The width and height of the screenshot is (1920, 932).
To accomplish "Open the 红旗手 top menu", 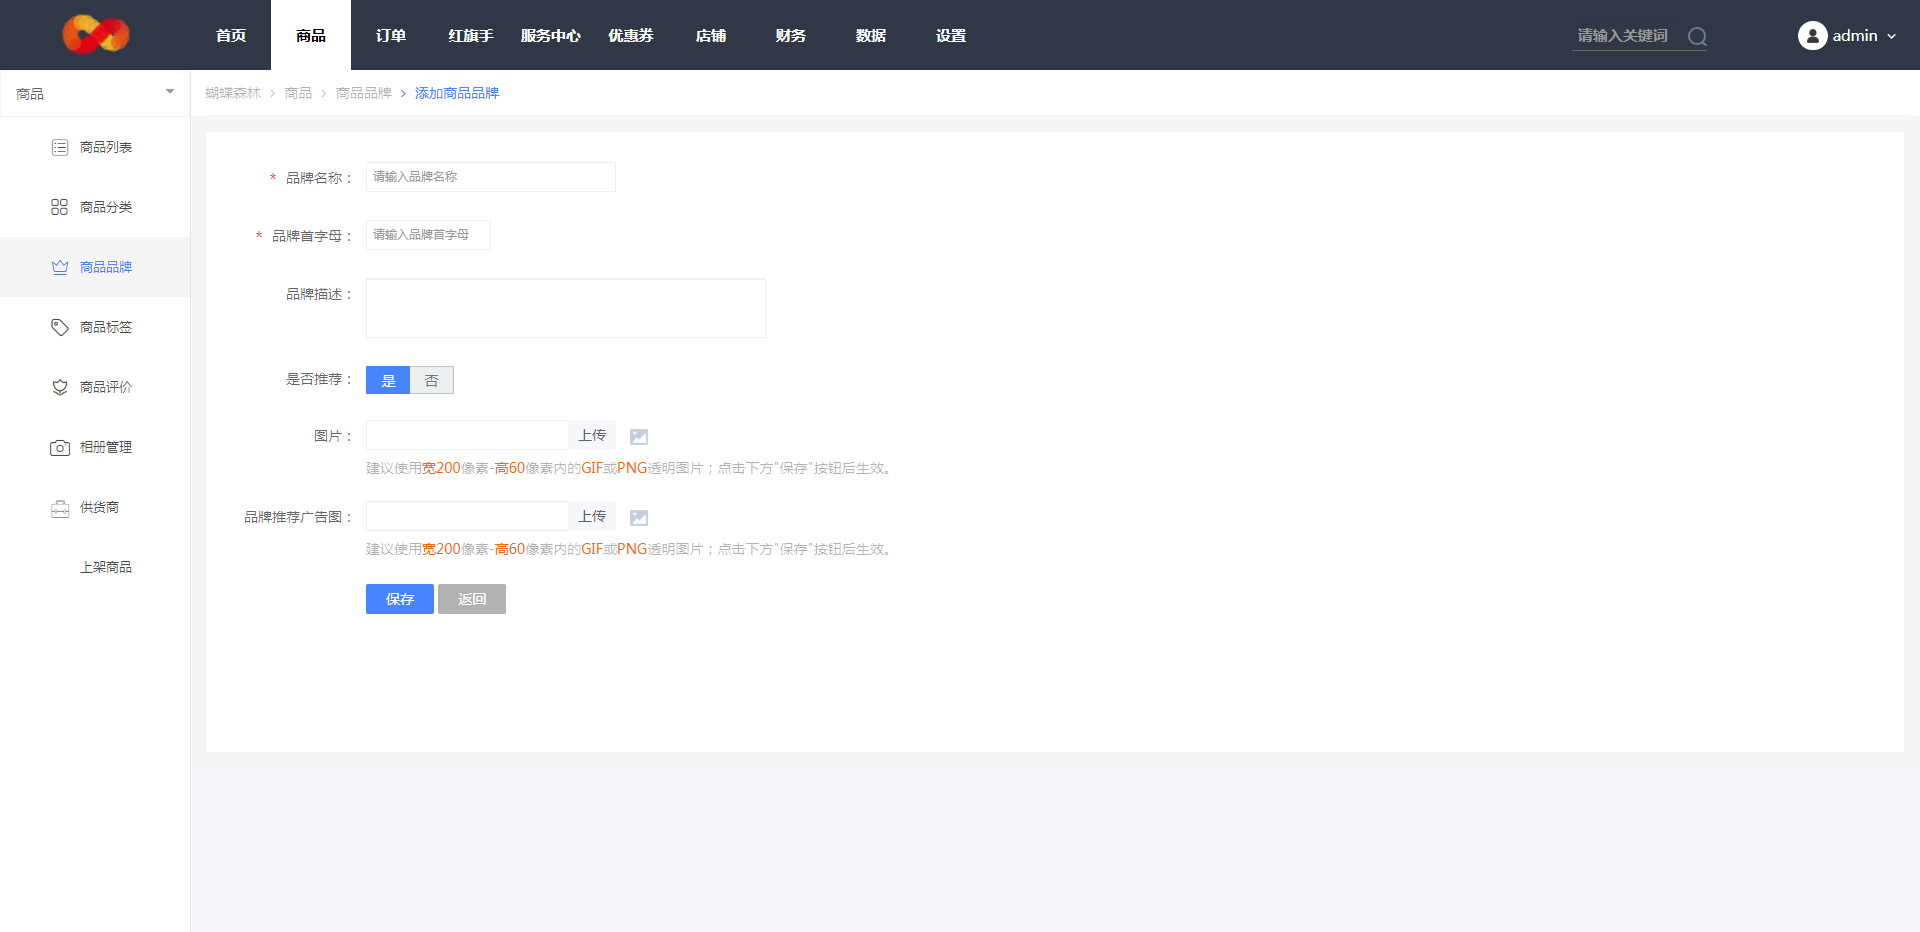I will tap(471, 35).
